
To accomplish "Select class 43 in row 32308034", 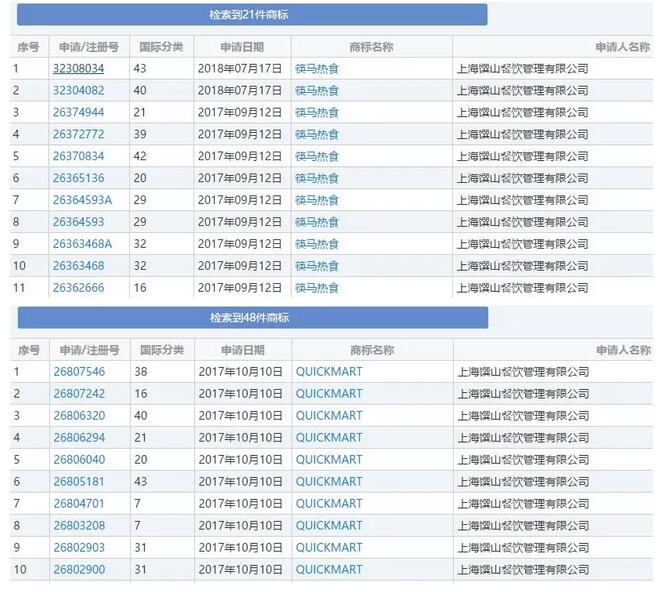I will 140,69.
